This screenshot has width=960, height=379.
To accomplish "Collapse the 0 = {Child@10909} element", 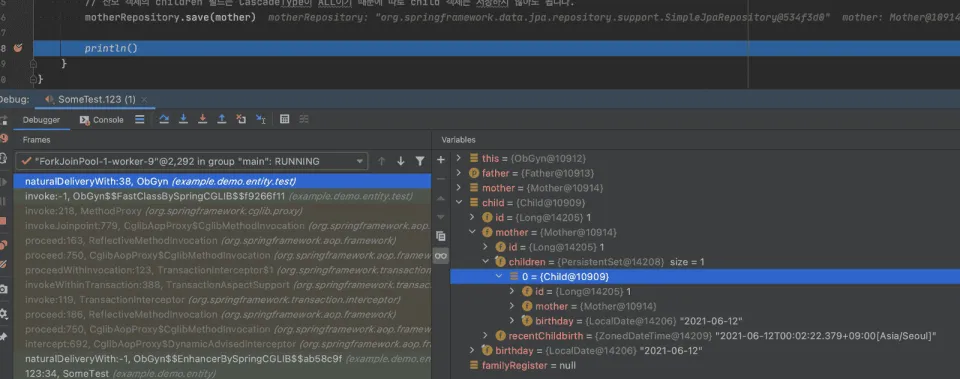I will 498,277.
